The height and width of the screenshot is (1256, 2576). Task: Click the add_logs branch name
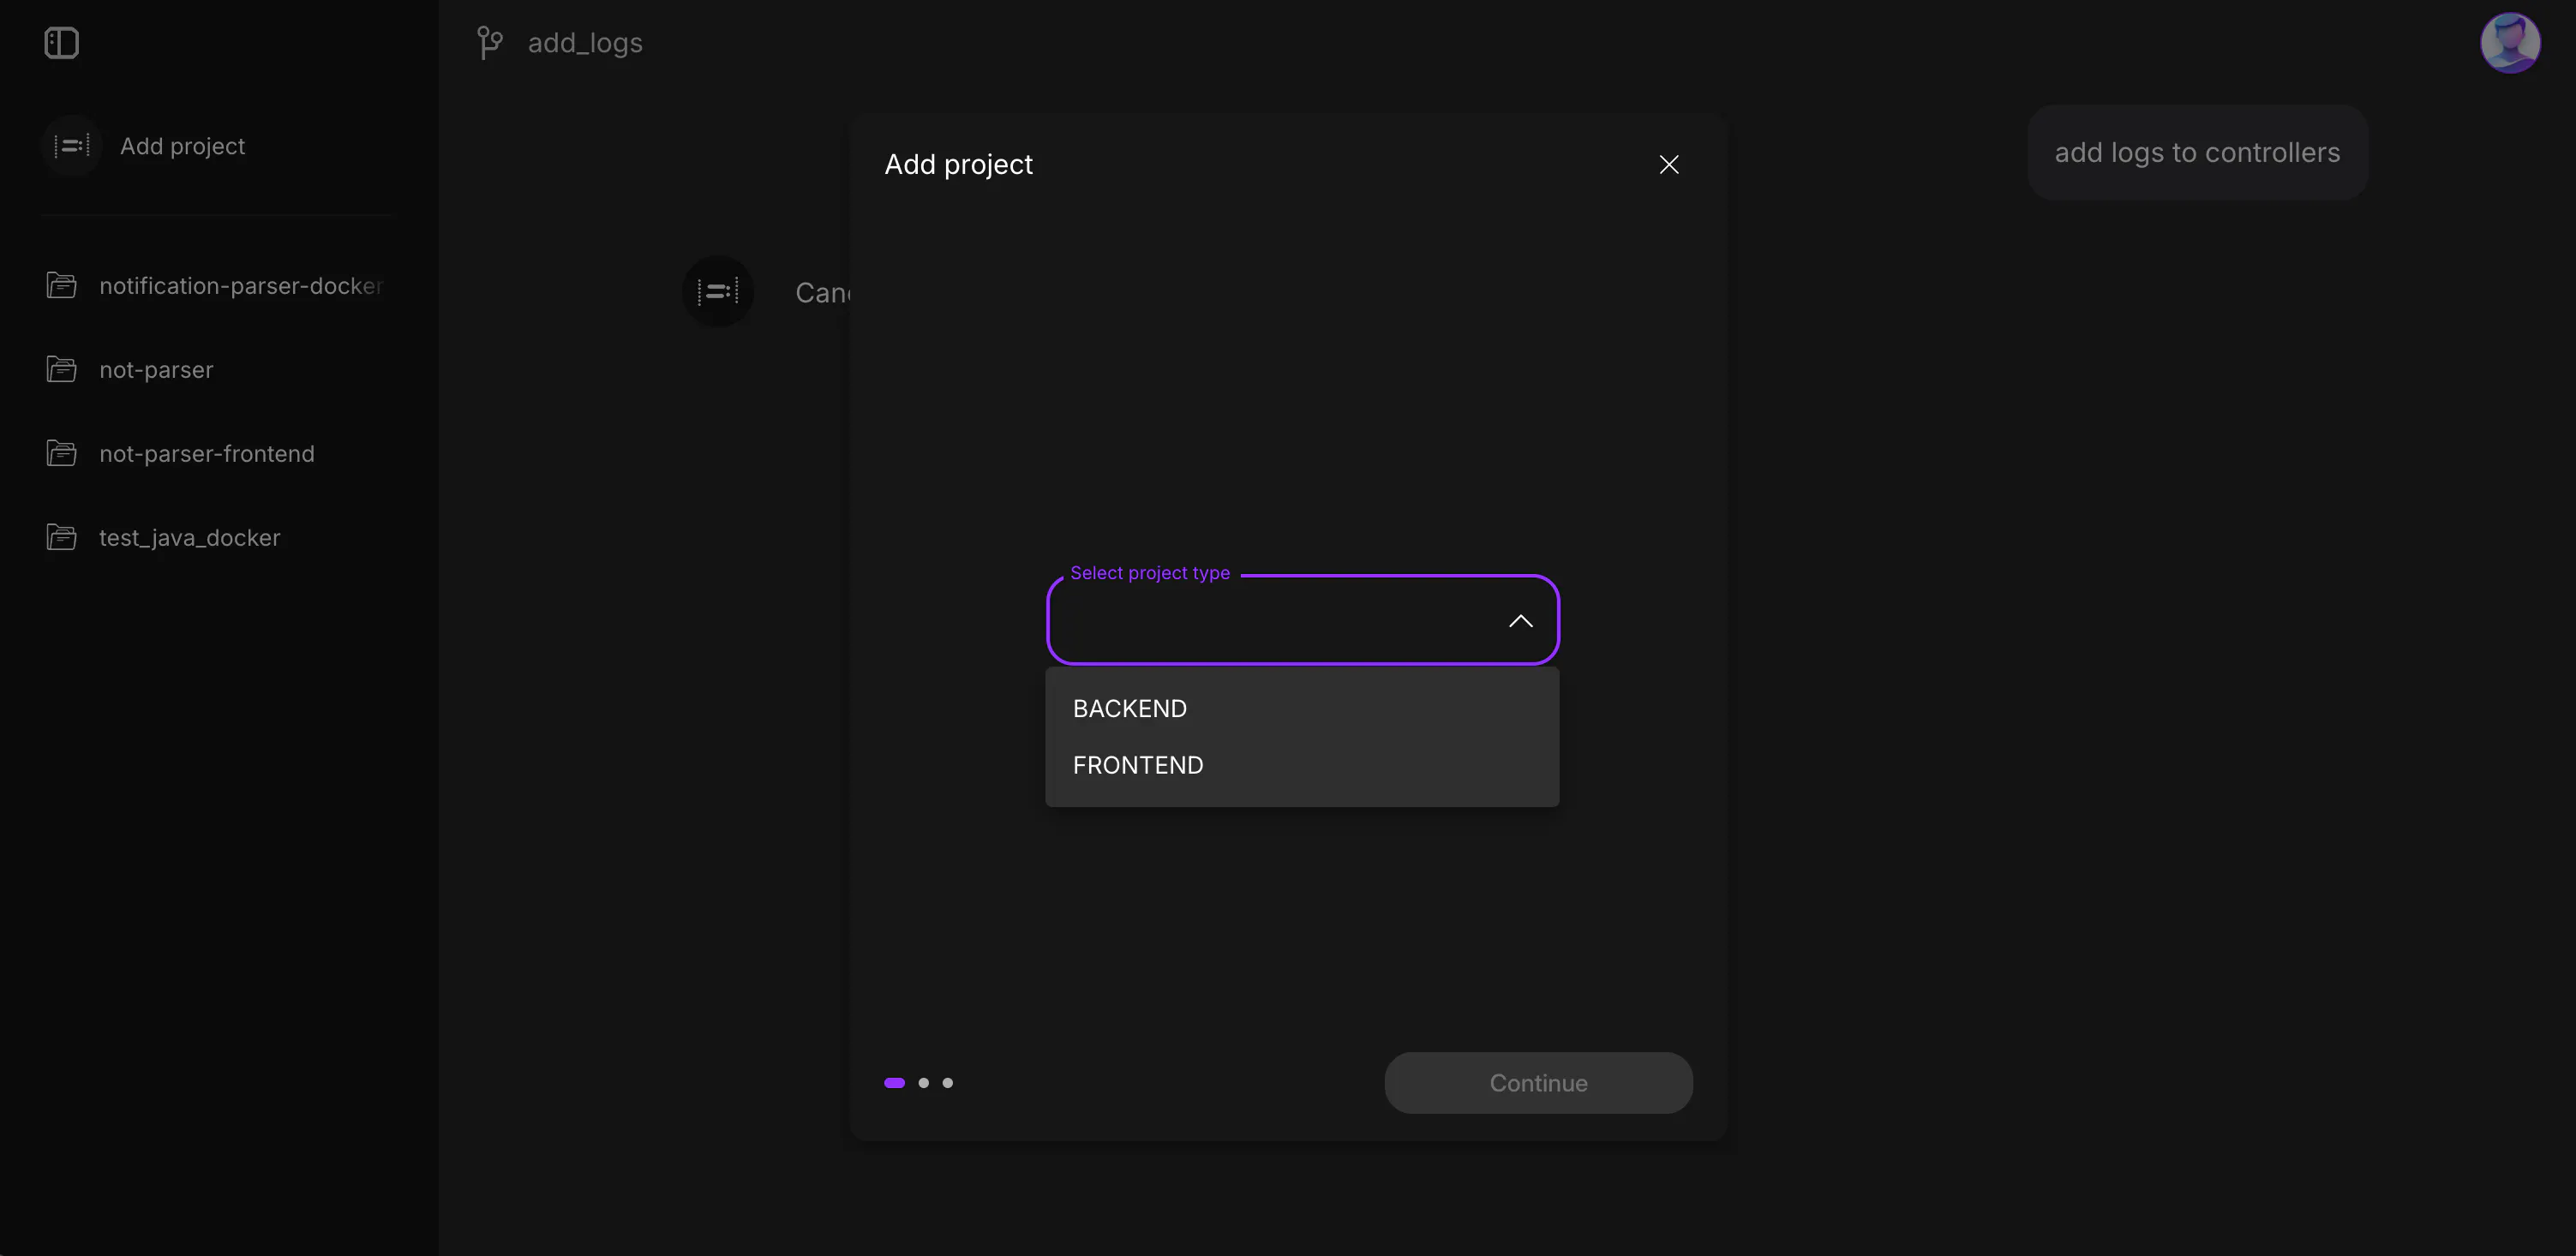[x=585, y=43]
